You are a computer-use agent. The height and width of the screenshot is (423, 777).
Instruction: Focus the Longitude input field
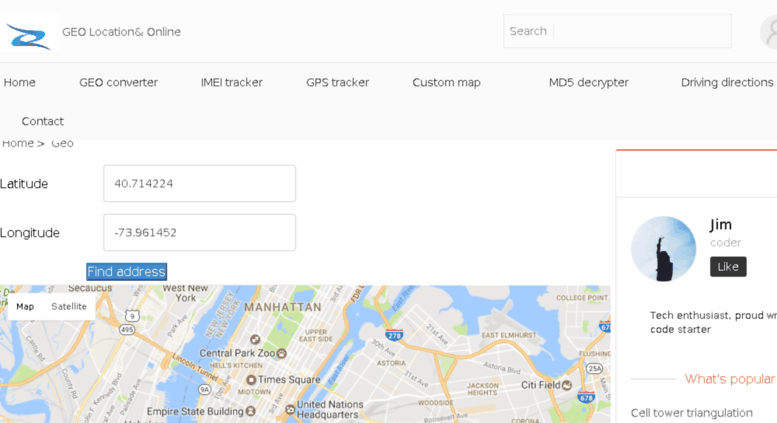point(200,232)
